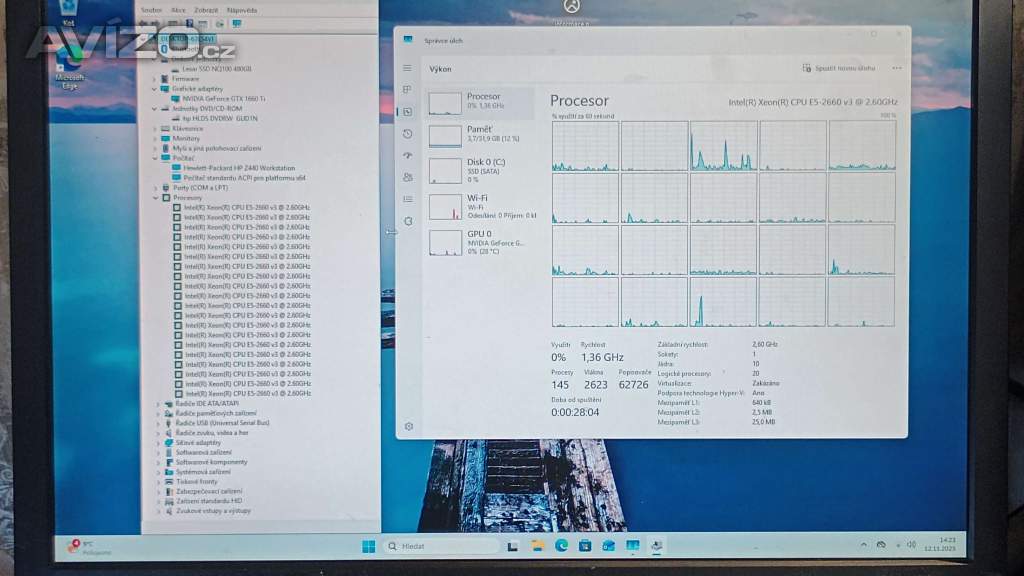Screen dimensions: 1024x576
Task: Open Services page in Task Manager sidebar
Action: click(x=407, y=221)
